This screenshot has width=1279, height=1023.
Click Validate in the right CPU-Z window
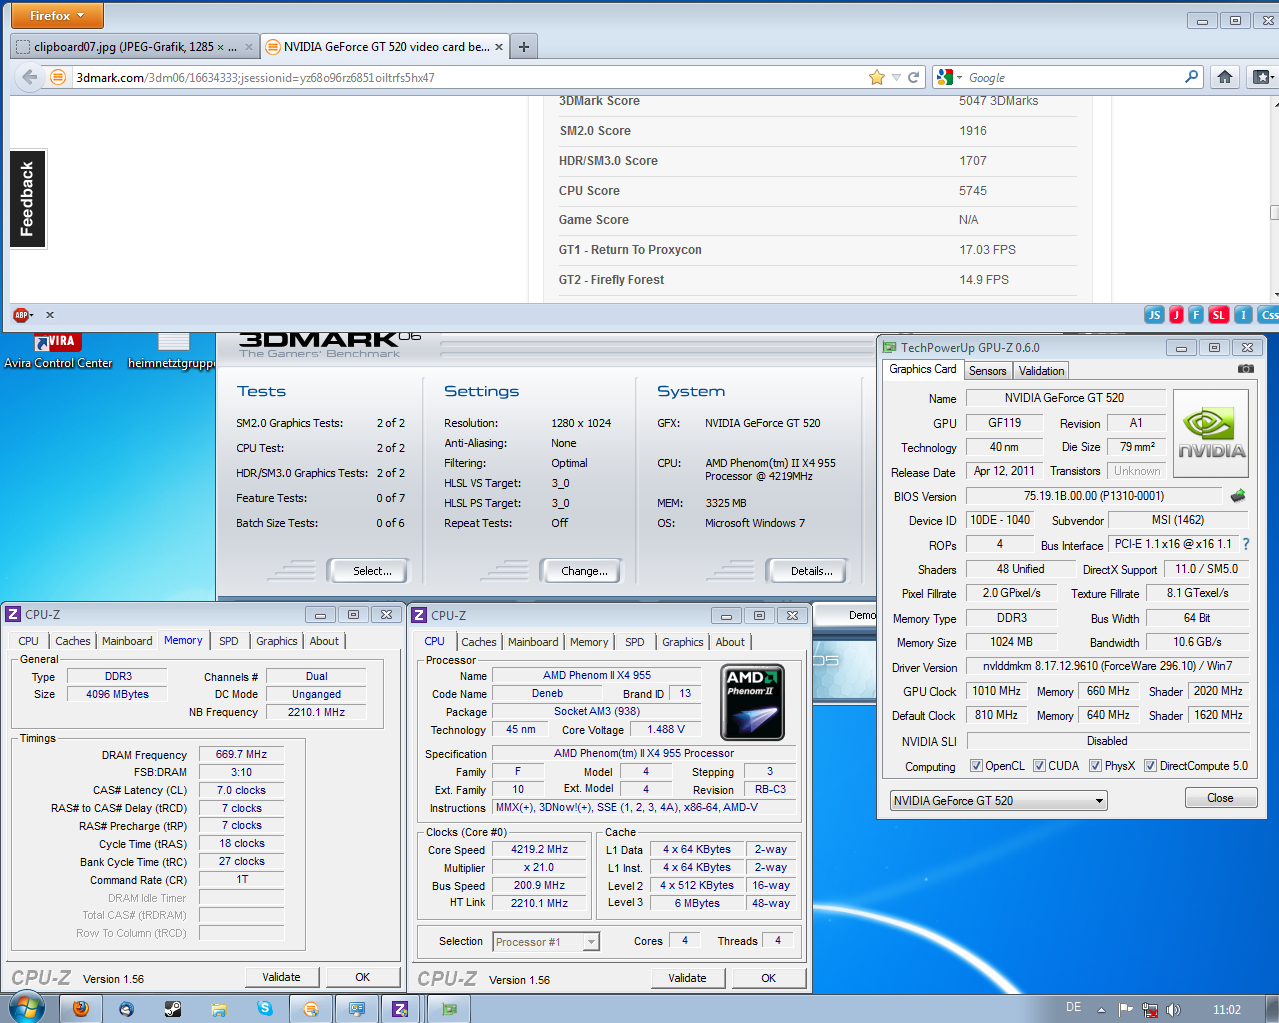(687, 978)
